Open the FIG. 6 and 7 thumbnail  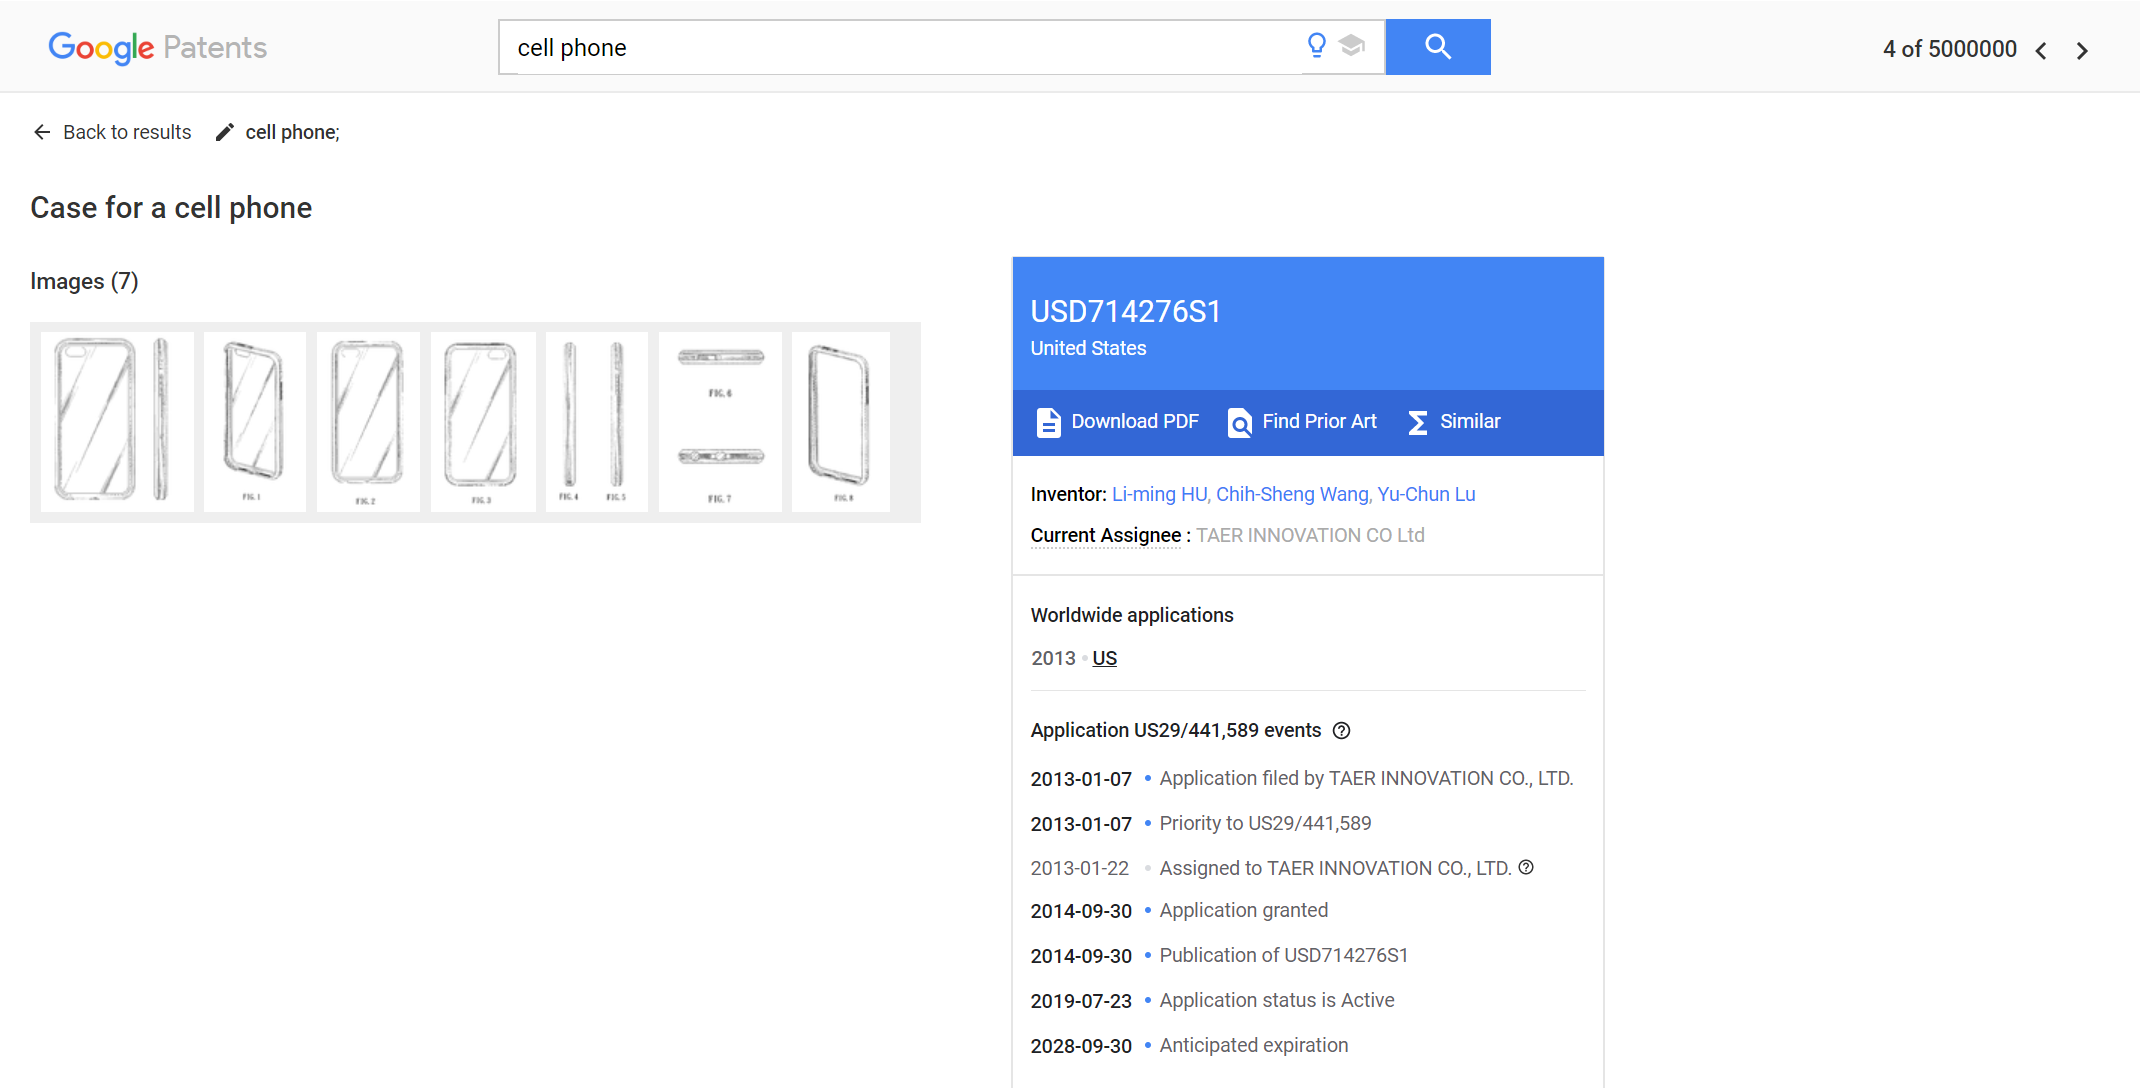(720, 421)
